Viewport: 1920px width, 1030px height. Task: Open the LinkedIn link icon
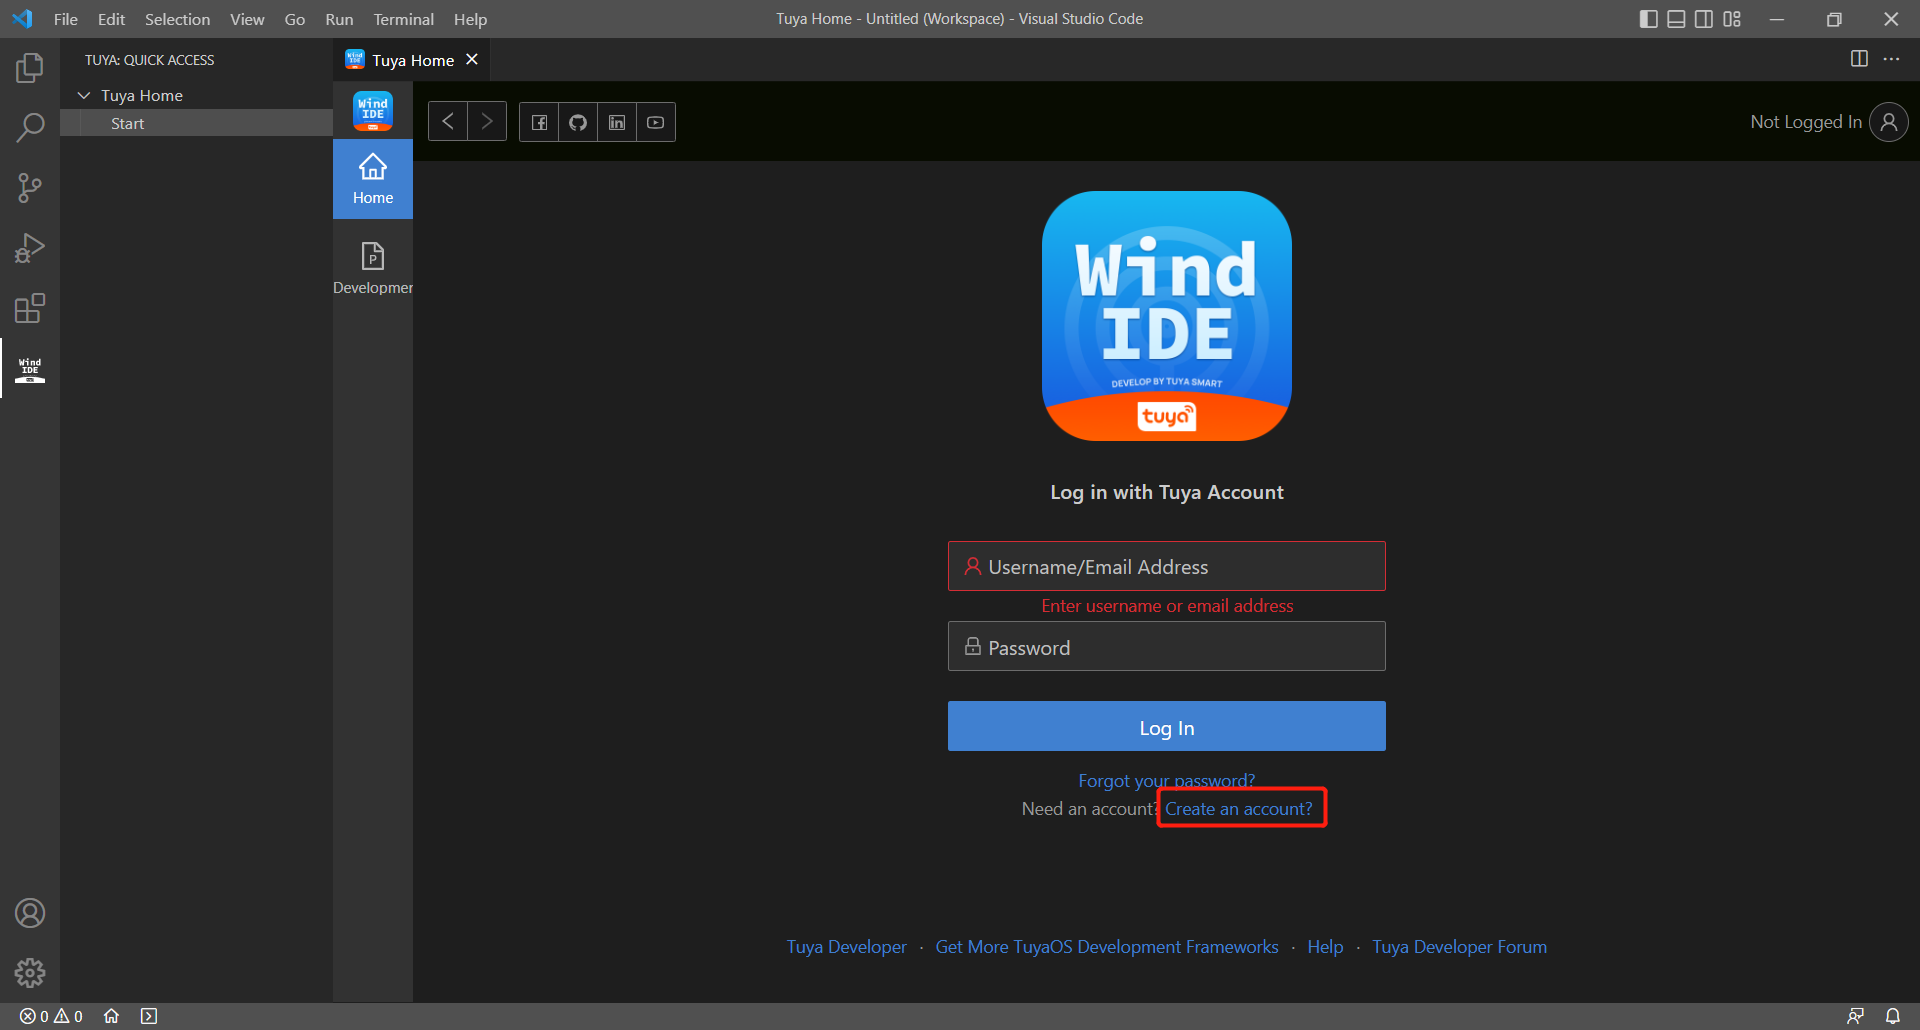617,122
